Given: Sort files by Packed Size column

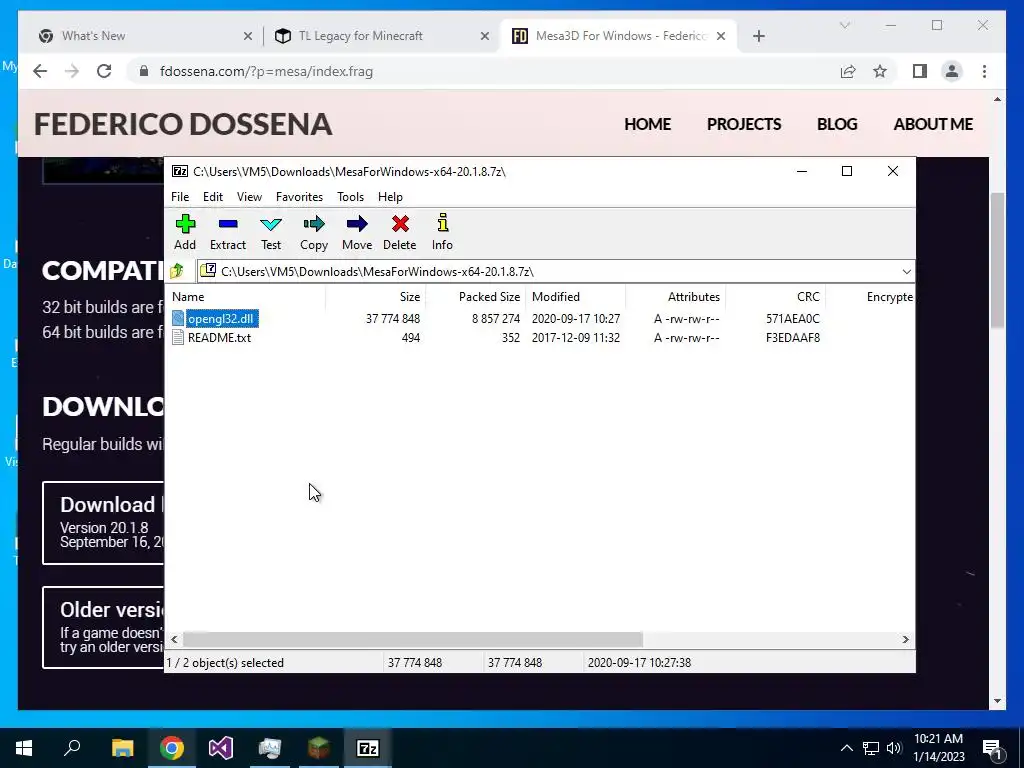Looking at the screenshot, I should 475,296.
